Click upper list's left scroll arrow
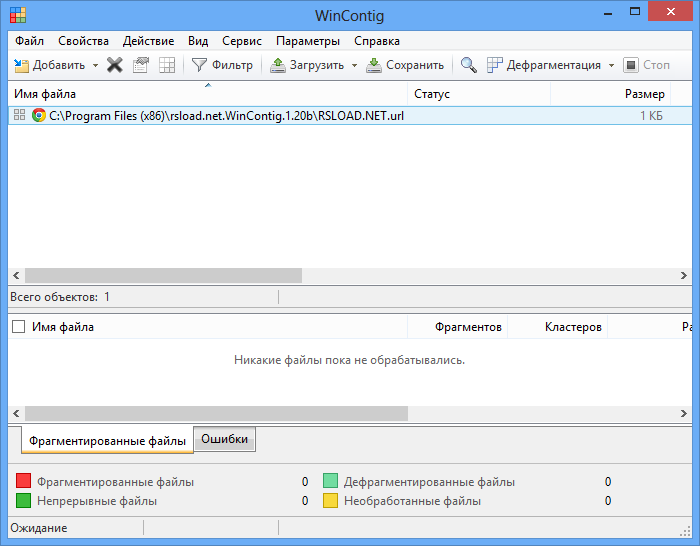 pyautogui.click(x=16, y=275)
